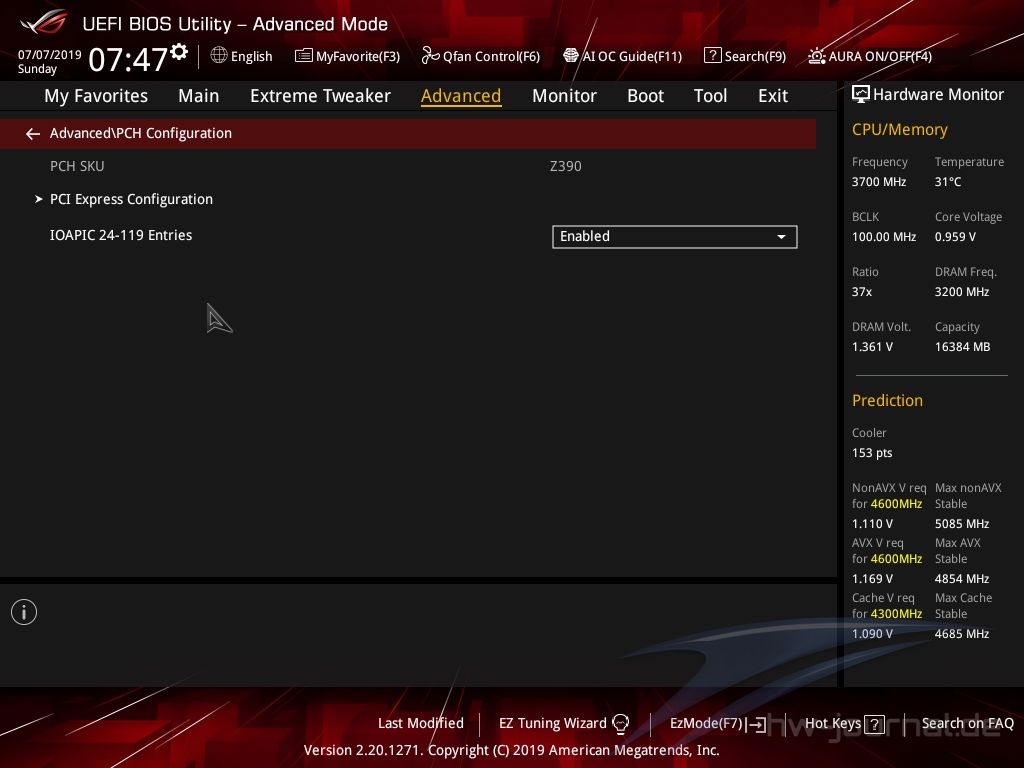Click the PCH SKU label
The image size is (1024, 768).
pos(77,166)
